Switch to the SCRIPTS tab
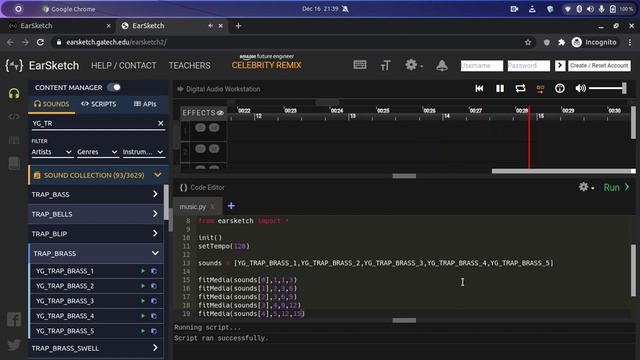The image size is (640, 360). pos(98,104)
